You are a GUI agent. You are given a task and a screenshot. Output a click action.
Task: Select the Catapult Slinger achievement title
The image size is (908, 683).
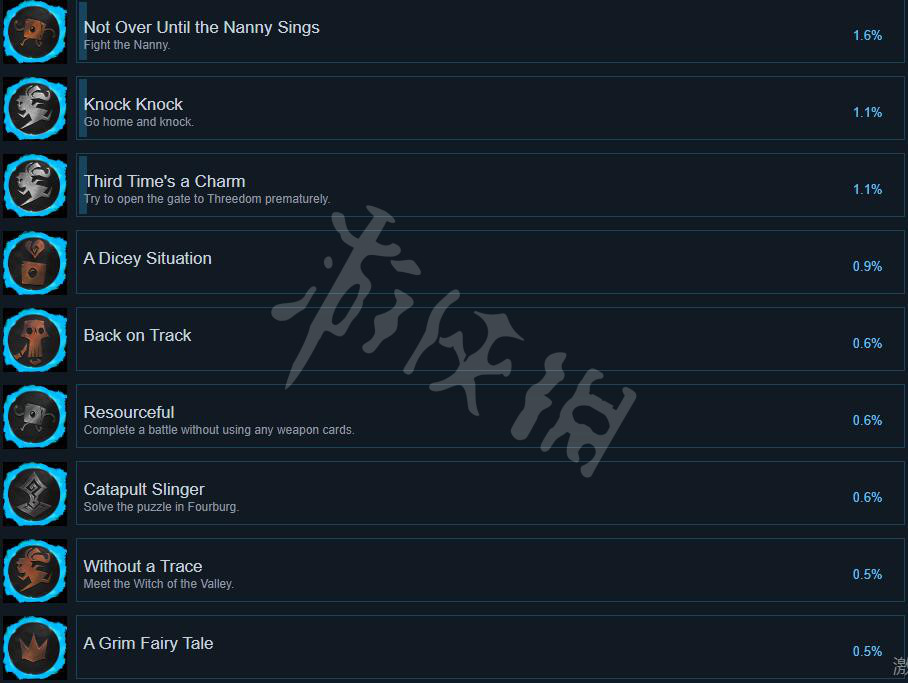tap(144, 490)
